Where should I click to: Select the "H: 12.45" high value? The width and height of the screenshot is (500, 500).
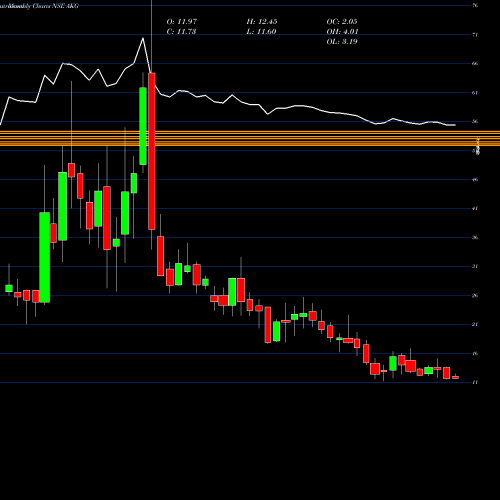[x=262, y=22]
